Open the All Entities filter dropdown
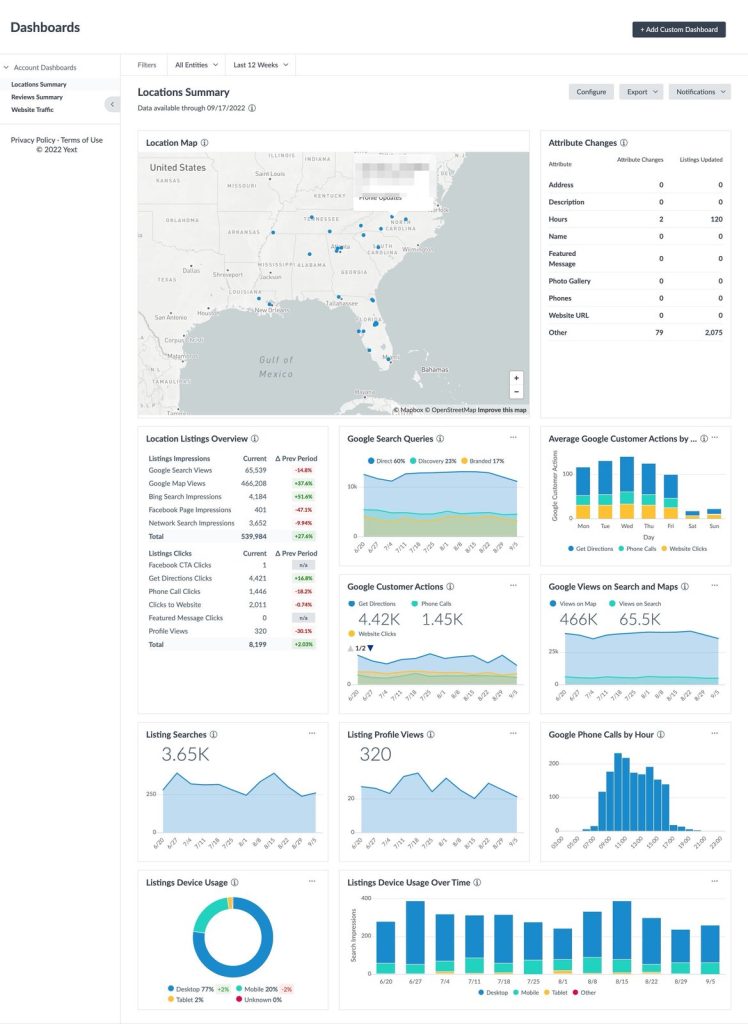The height and width of the screenshot is (1024, 748). (196, 65)
